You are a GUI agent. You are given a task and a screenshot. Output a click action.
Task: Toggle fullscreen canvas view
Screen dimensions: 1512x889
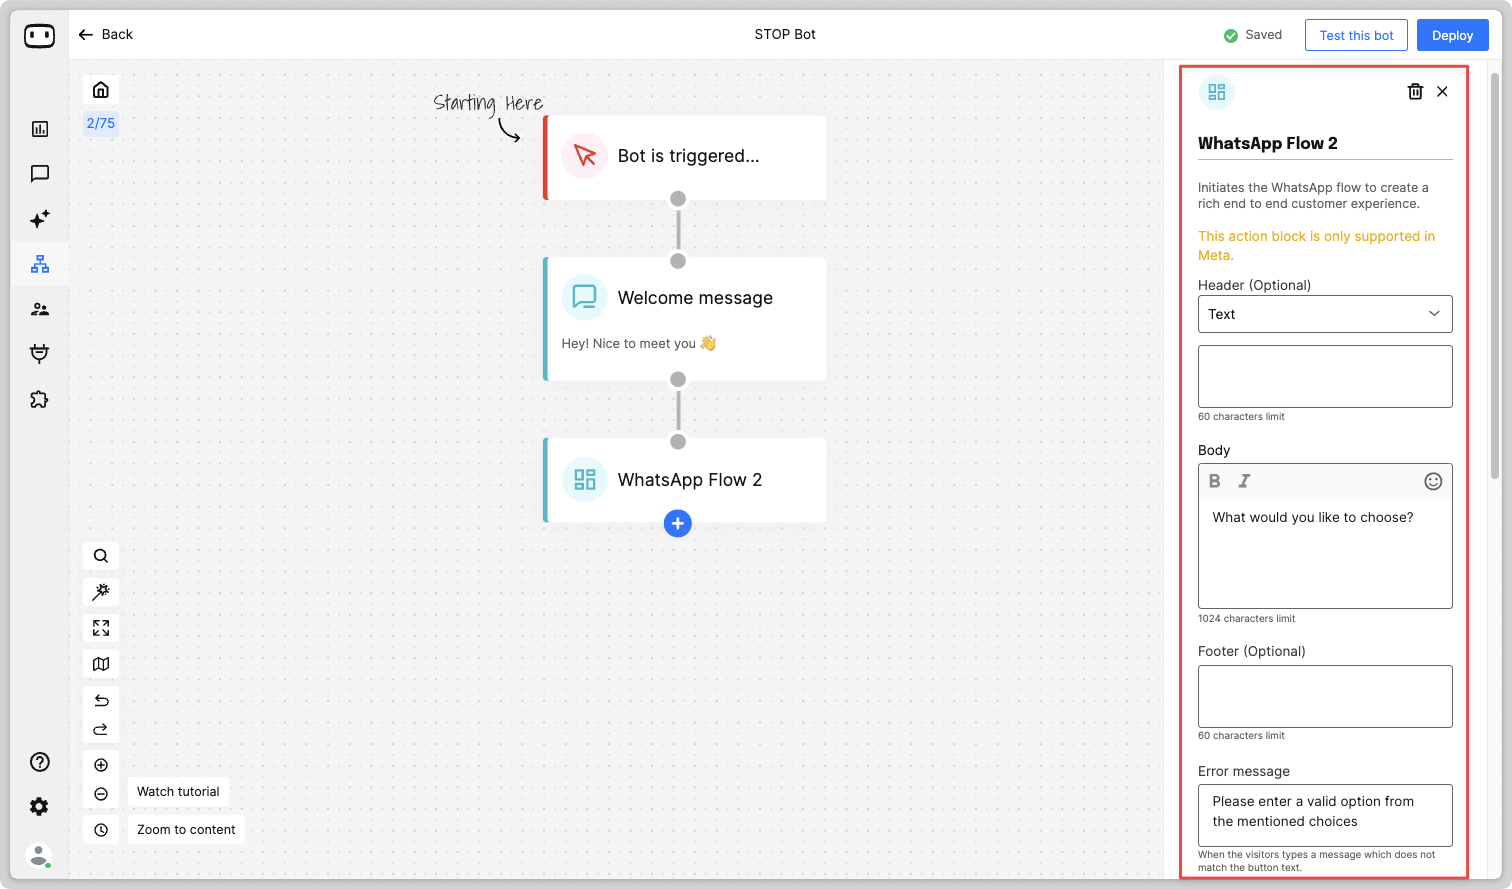click(101, 628)
